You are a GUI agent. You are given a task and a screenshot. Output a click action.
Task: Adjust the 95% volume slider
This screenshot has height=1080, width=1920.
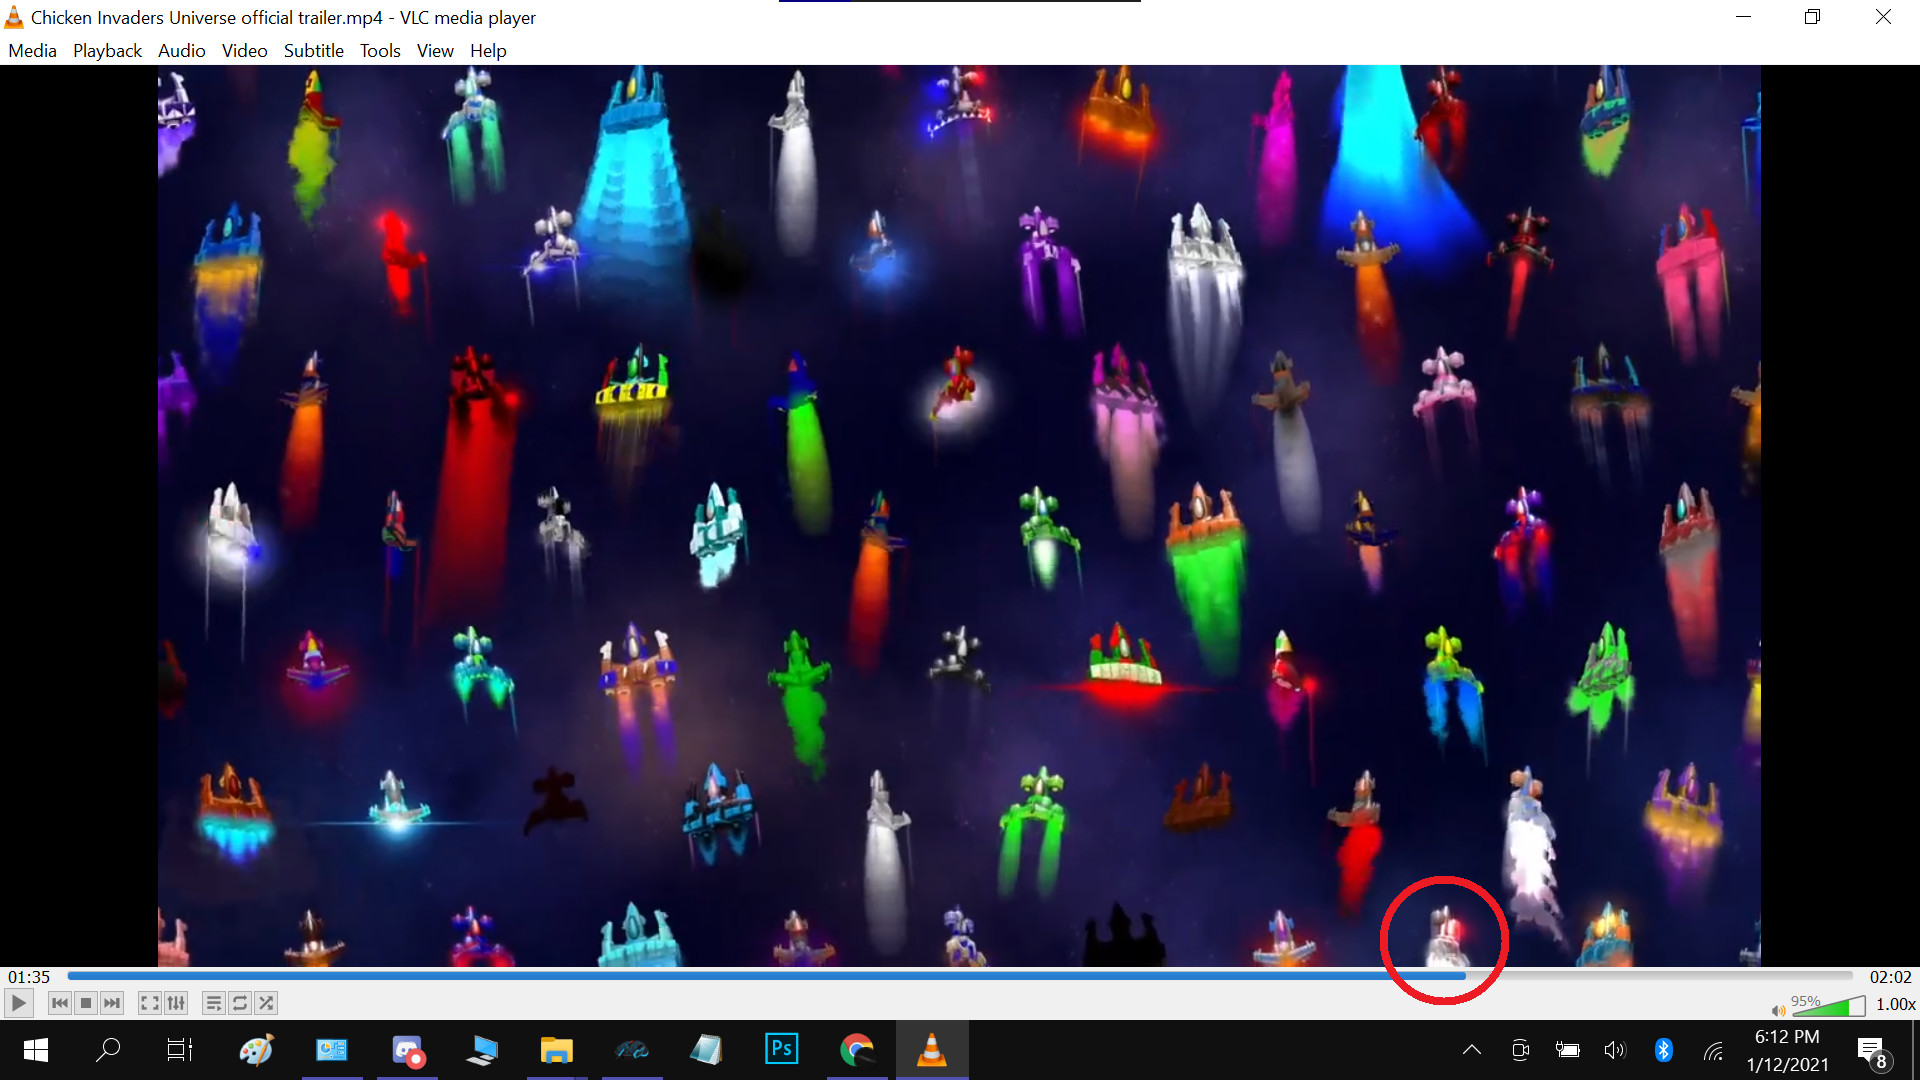point(1828,1006)
